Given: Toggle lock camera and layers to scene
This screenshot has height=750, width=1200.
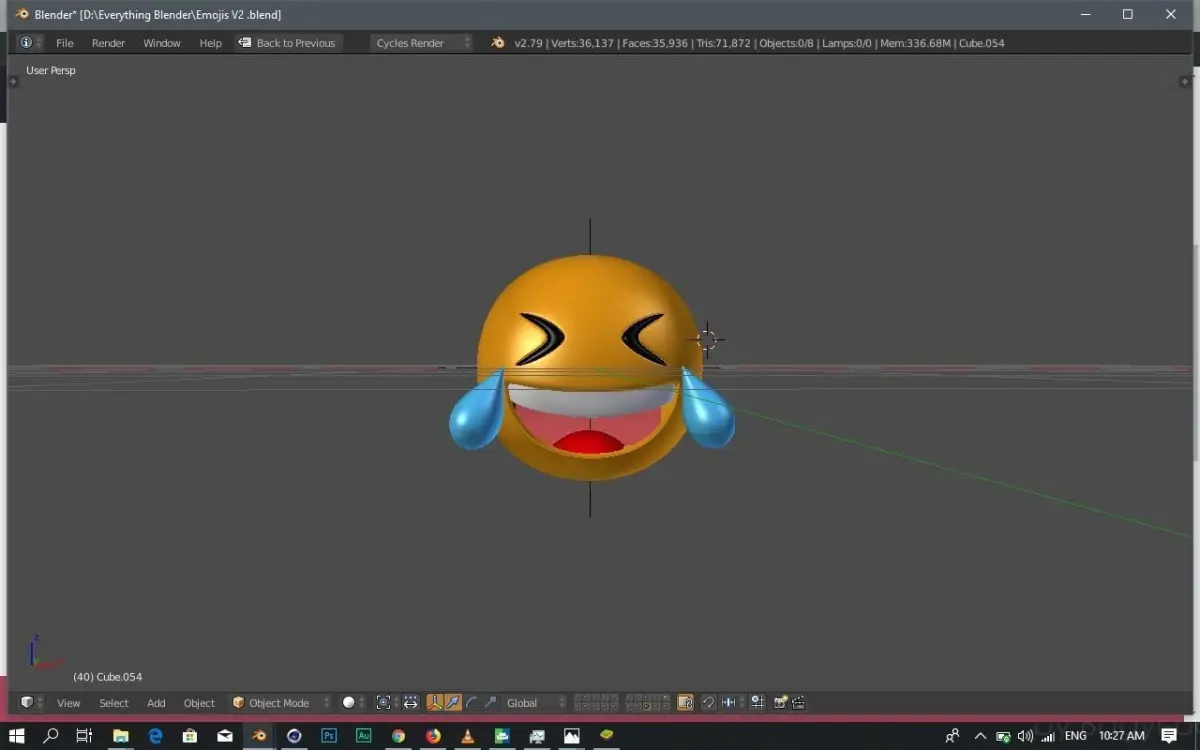Looking at the screenshot, I should click(x=685, y=703).
